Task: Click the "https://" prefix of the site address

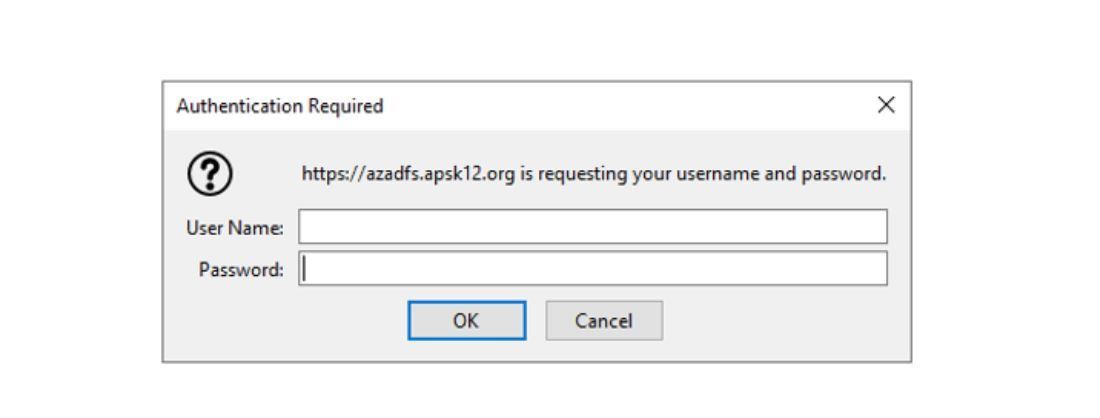Action: click(333, 174)
